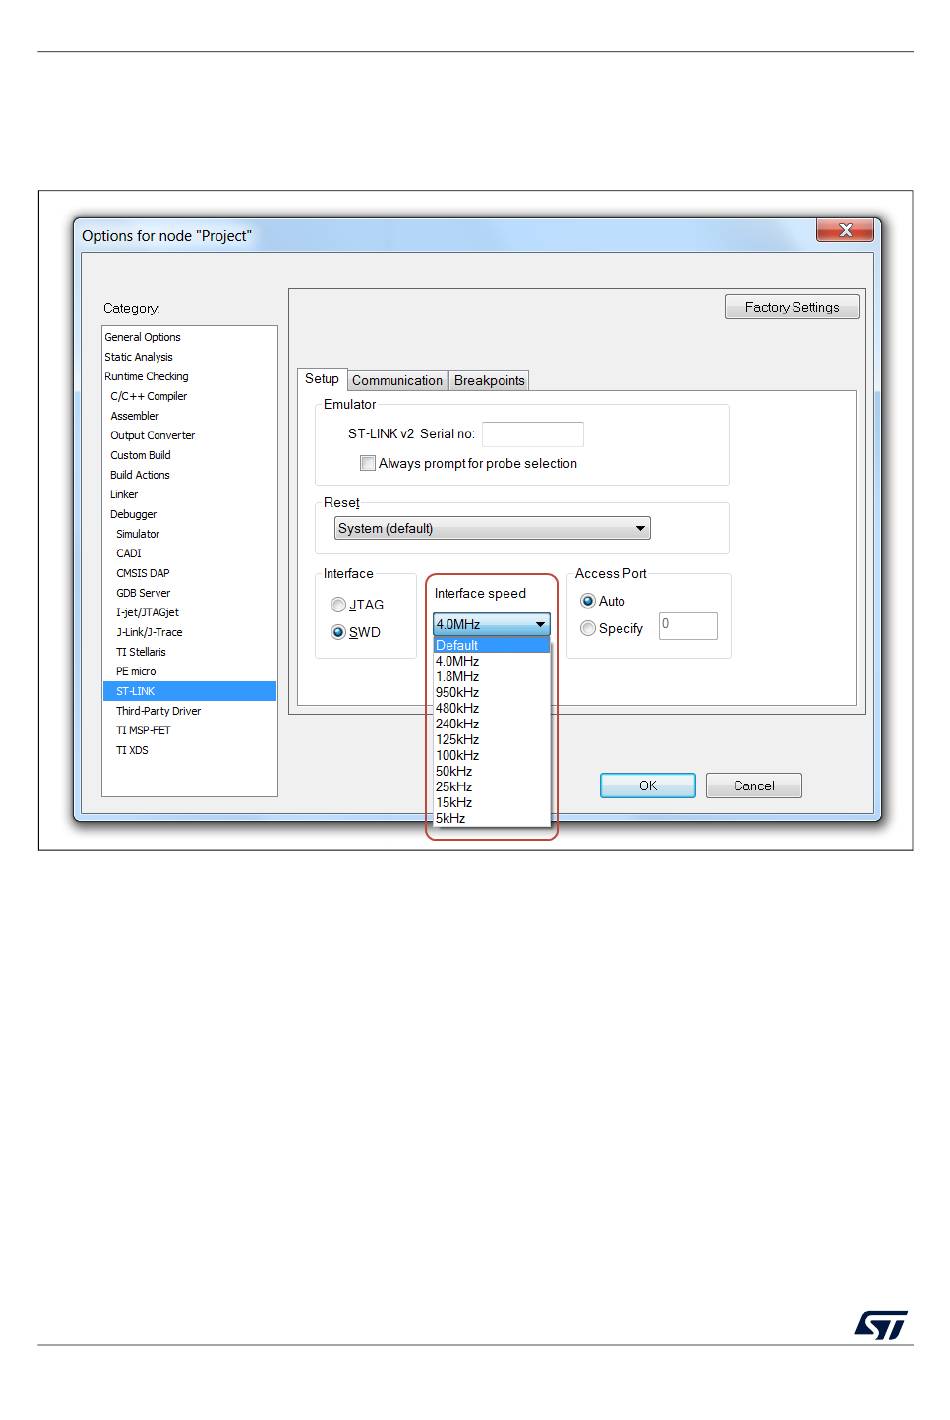The image size is (950, 1420).
Task: Choose CMSIS DAP category
Action: (143, 573)
